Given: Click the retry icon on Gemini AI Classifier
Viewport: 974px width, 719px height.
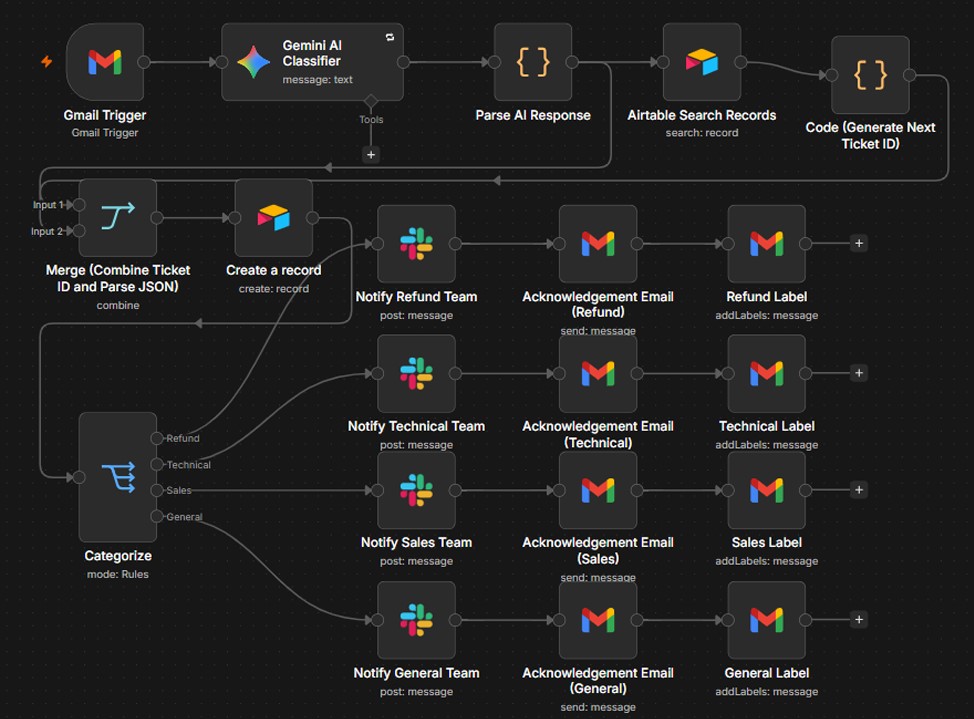Looking at the screenshot, I should coord(390,37).
